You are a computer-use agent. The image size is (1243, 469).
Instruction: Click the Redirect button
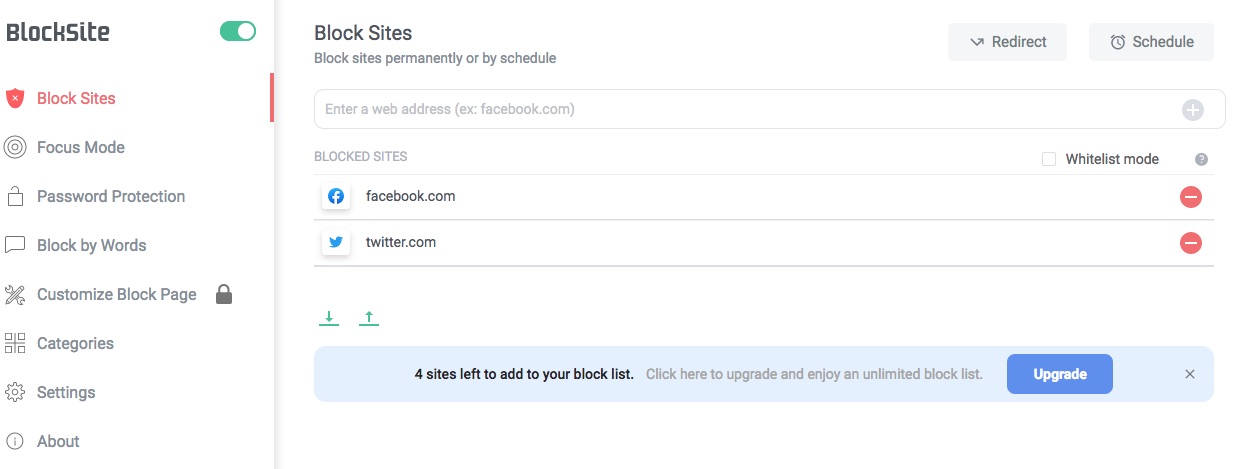(x=1007, y=42)
